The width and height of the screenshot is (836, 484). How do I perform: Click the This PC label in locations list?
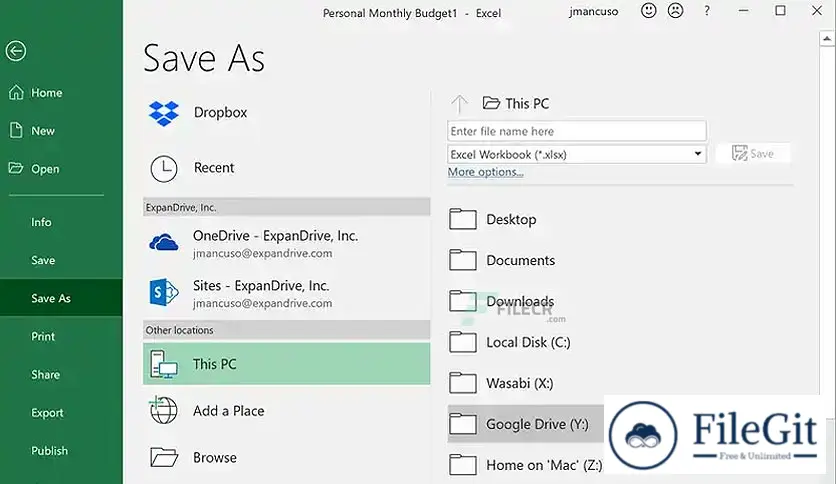click(214, 364)
